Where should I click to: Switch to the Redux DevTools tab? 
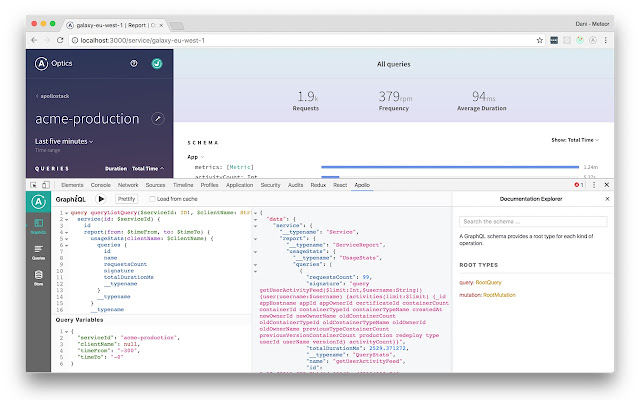[x=318, y=185]
